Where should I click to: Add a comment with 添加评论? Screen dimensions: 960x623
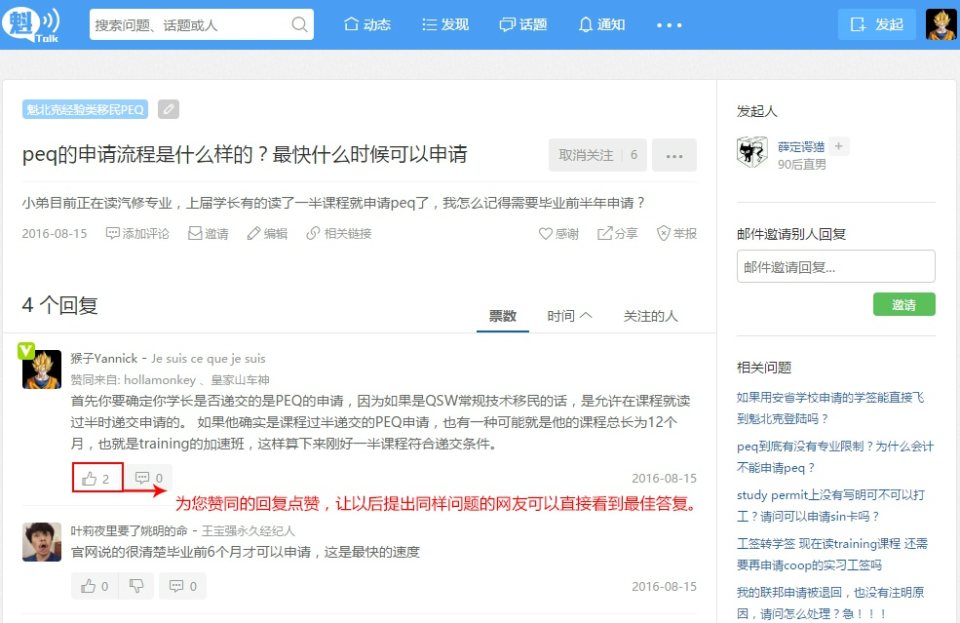click(138, 234)
